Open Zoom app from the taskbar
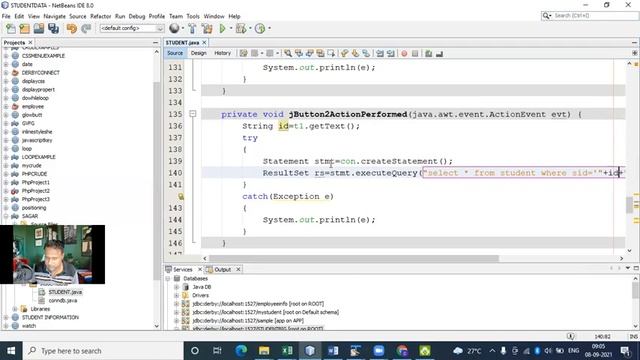The image size is (640, 360). click(x=379, y=351)
